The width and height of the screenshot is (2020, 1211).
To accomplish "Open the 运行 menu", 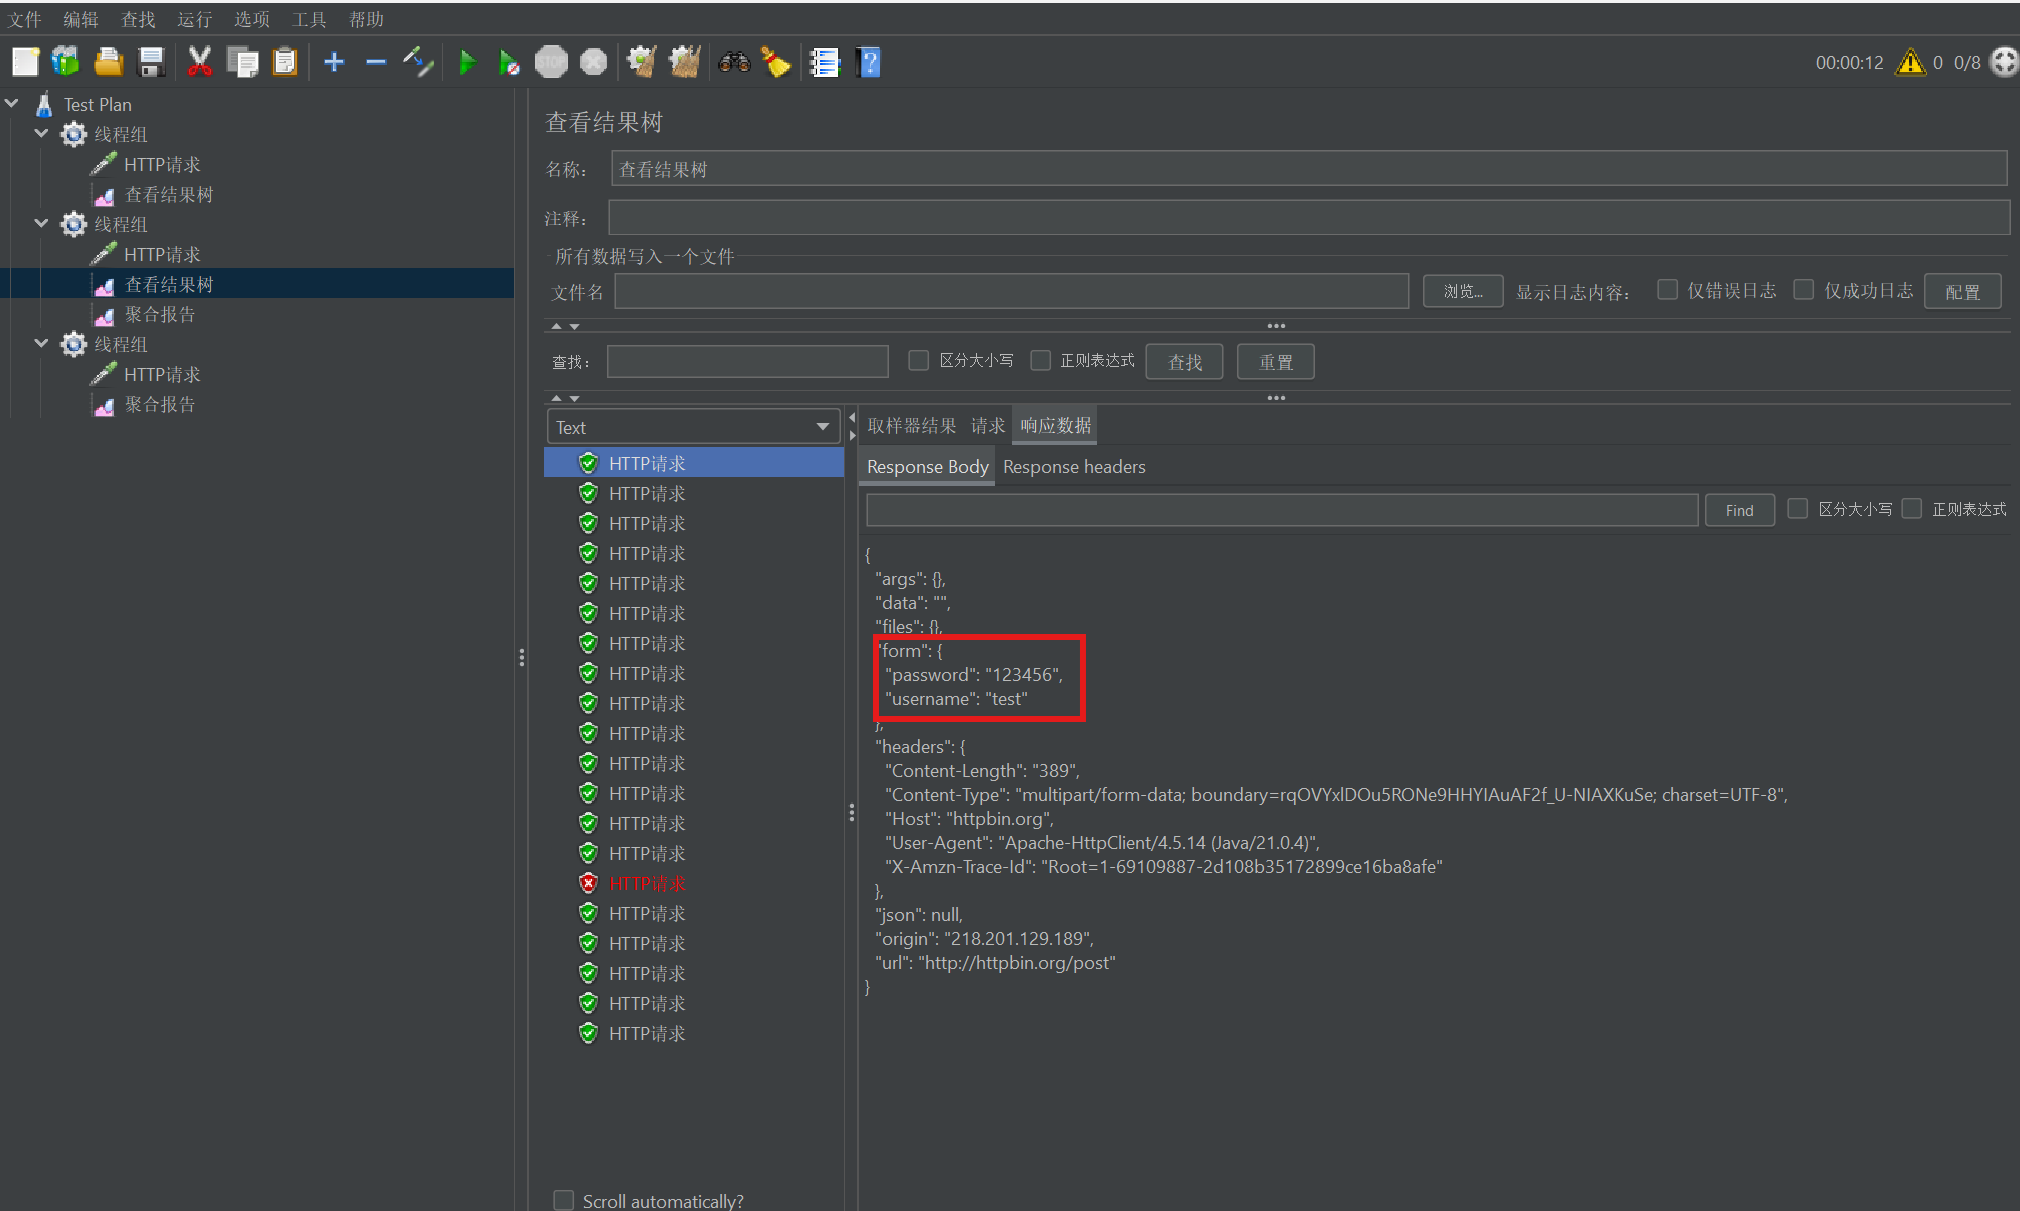I will point(194,19).
